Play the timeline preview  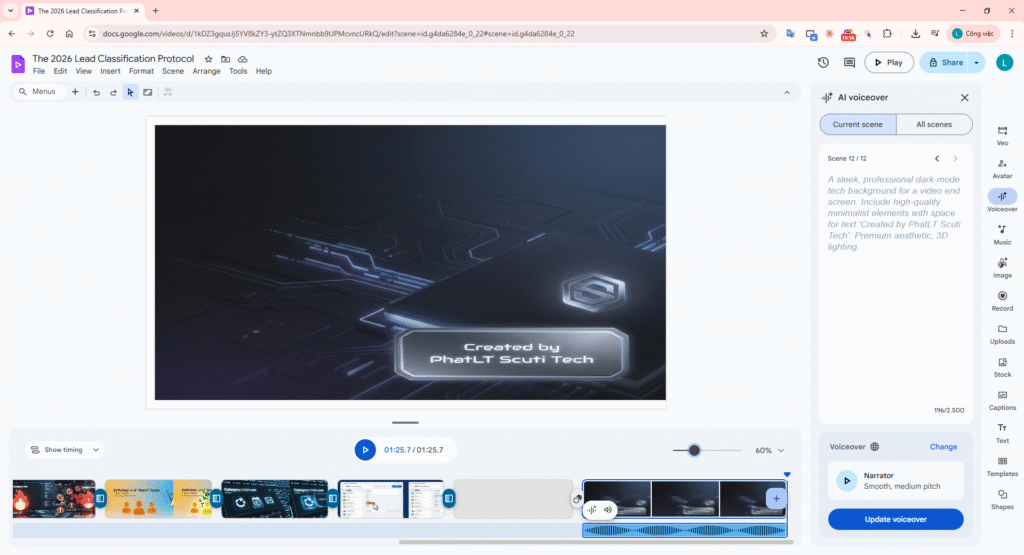(365, 450)
